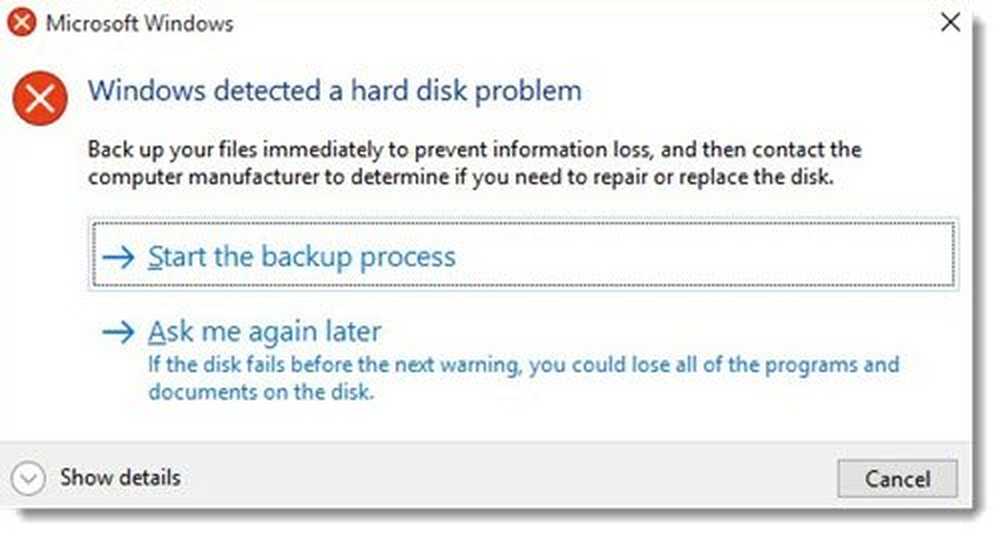Click the large red error icon beside heading
Screen dimensions: 1000x536
coord(40,98)
